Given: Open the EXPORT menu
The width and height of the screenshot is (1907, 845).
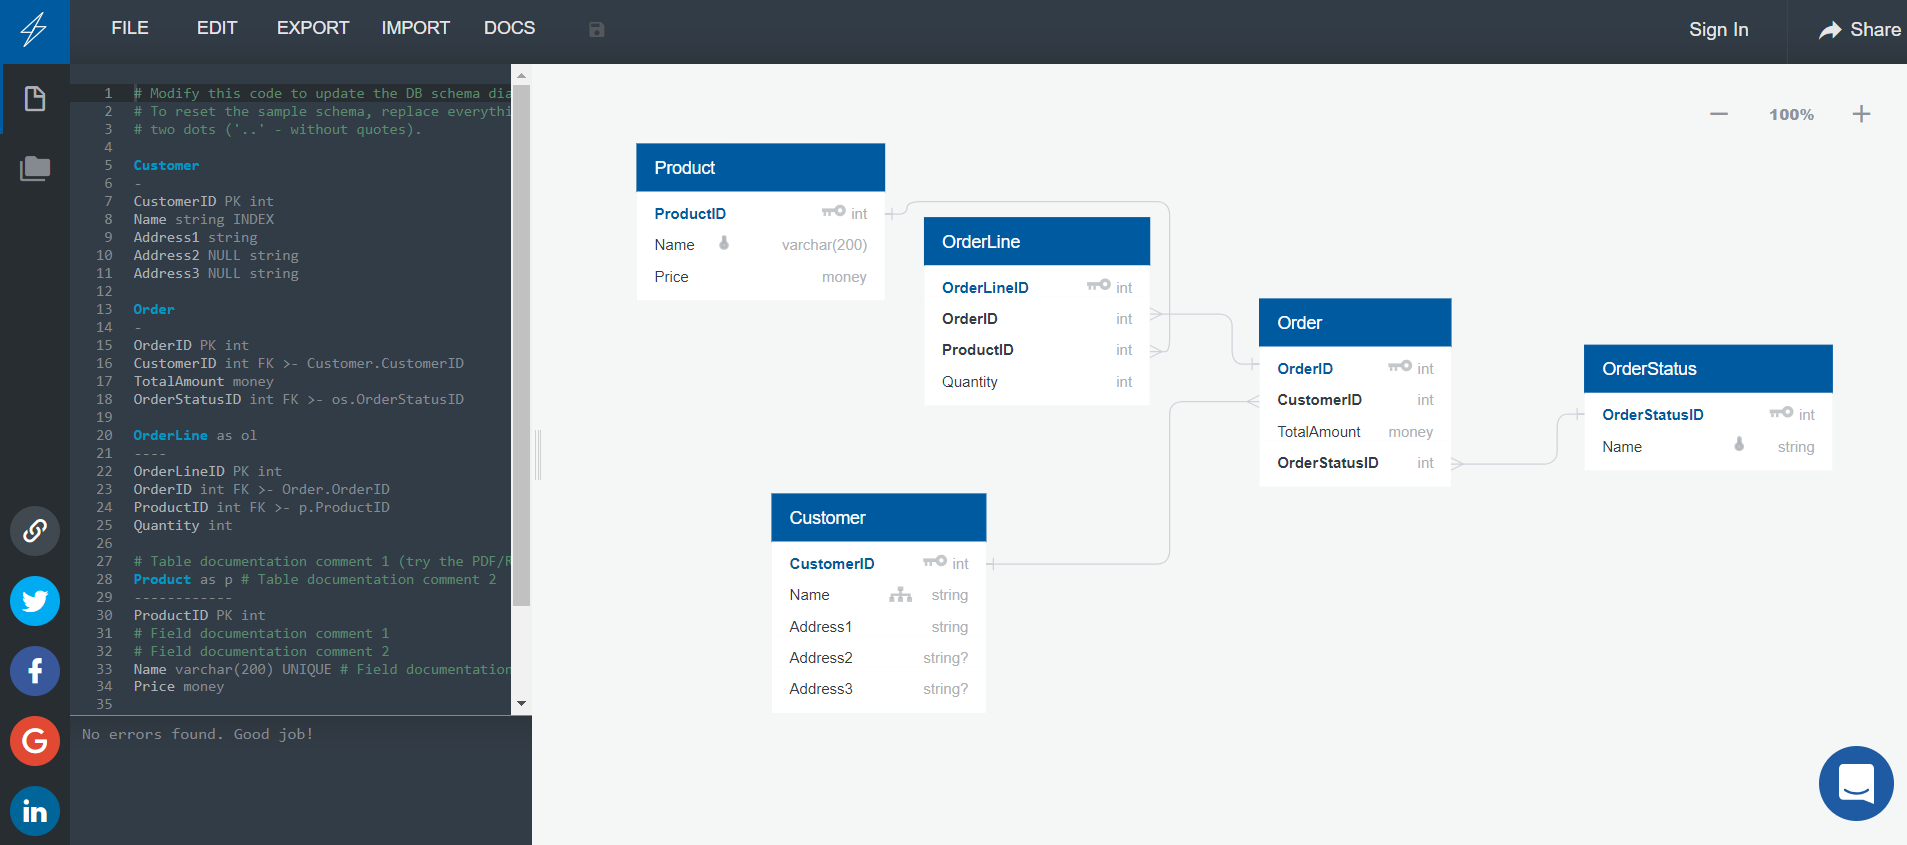Looking at the screenshot, I should (x=313, y=28).
